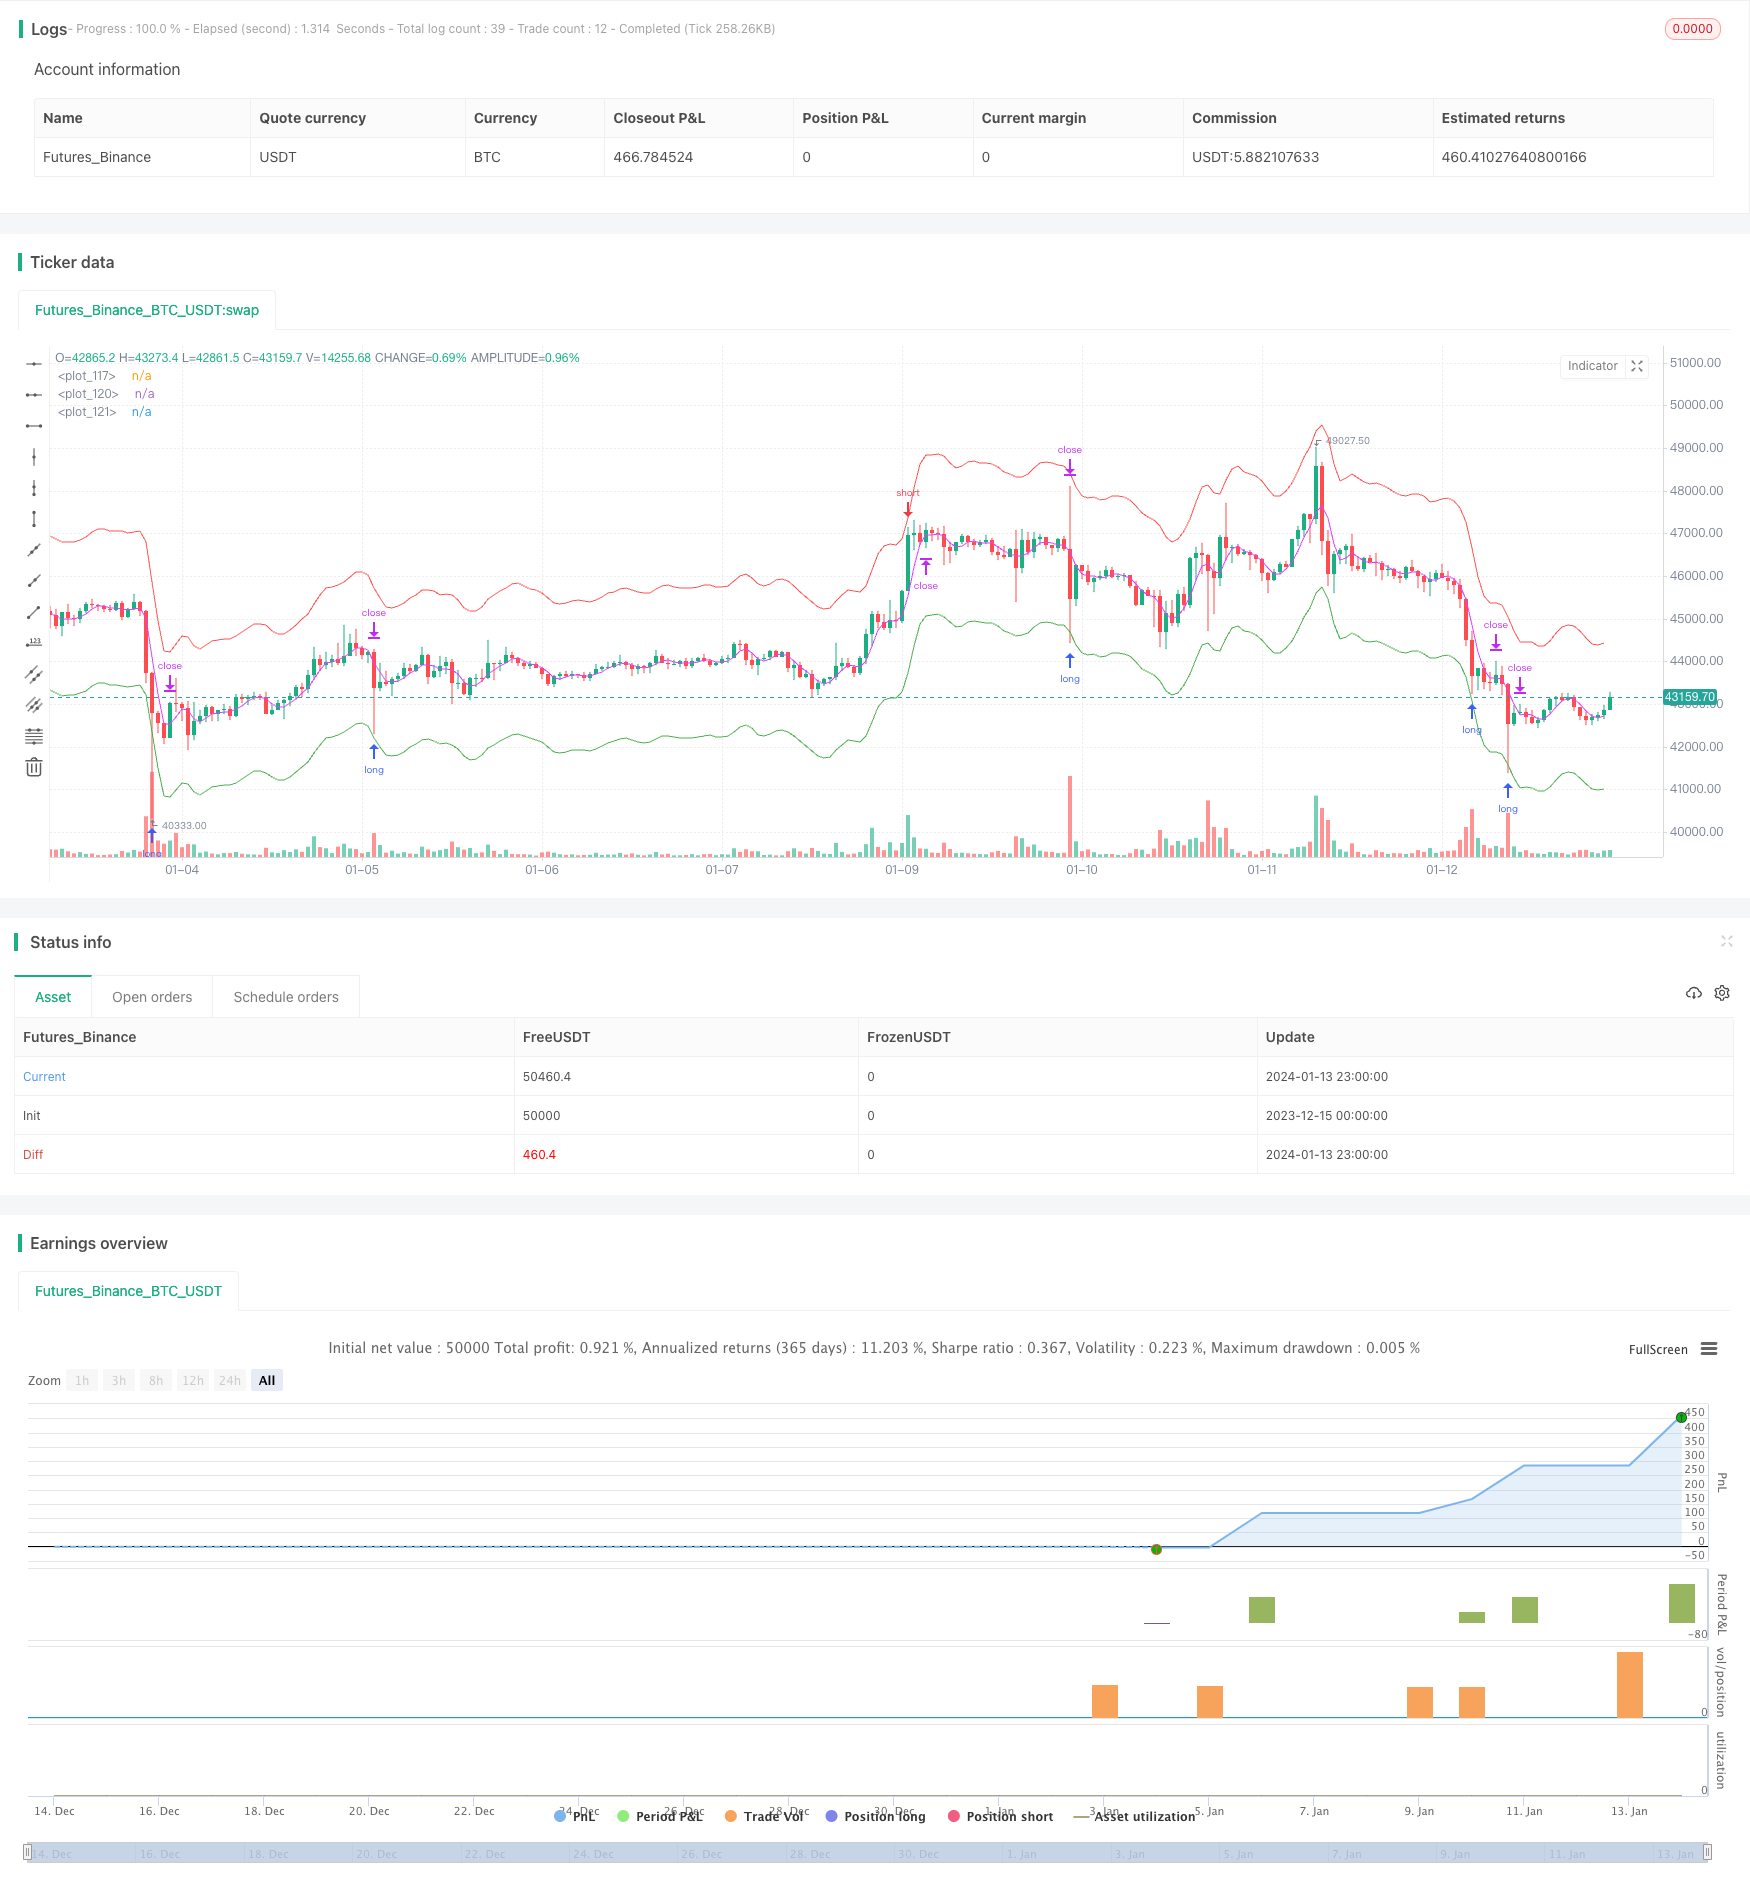The width and height of the screenshot is (1750, 1892).
Task: Click the range navigator bar under the earnings chart
Action: coord(868,1852)
